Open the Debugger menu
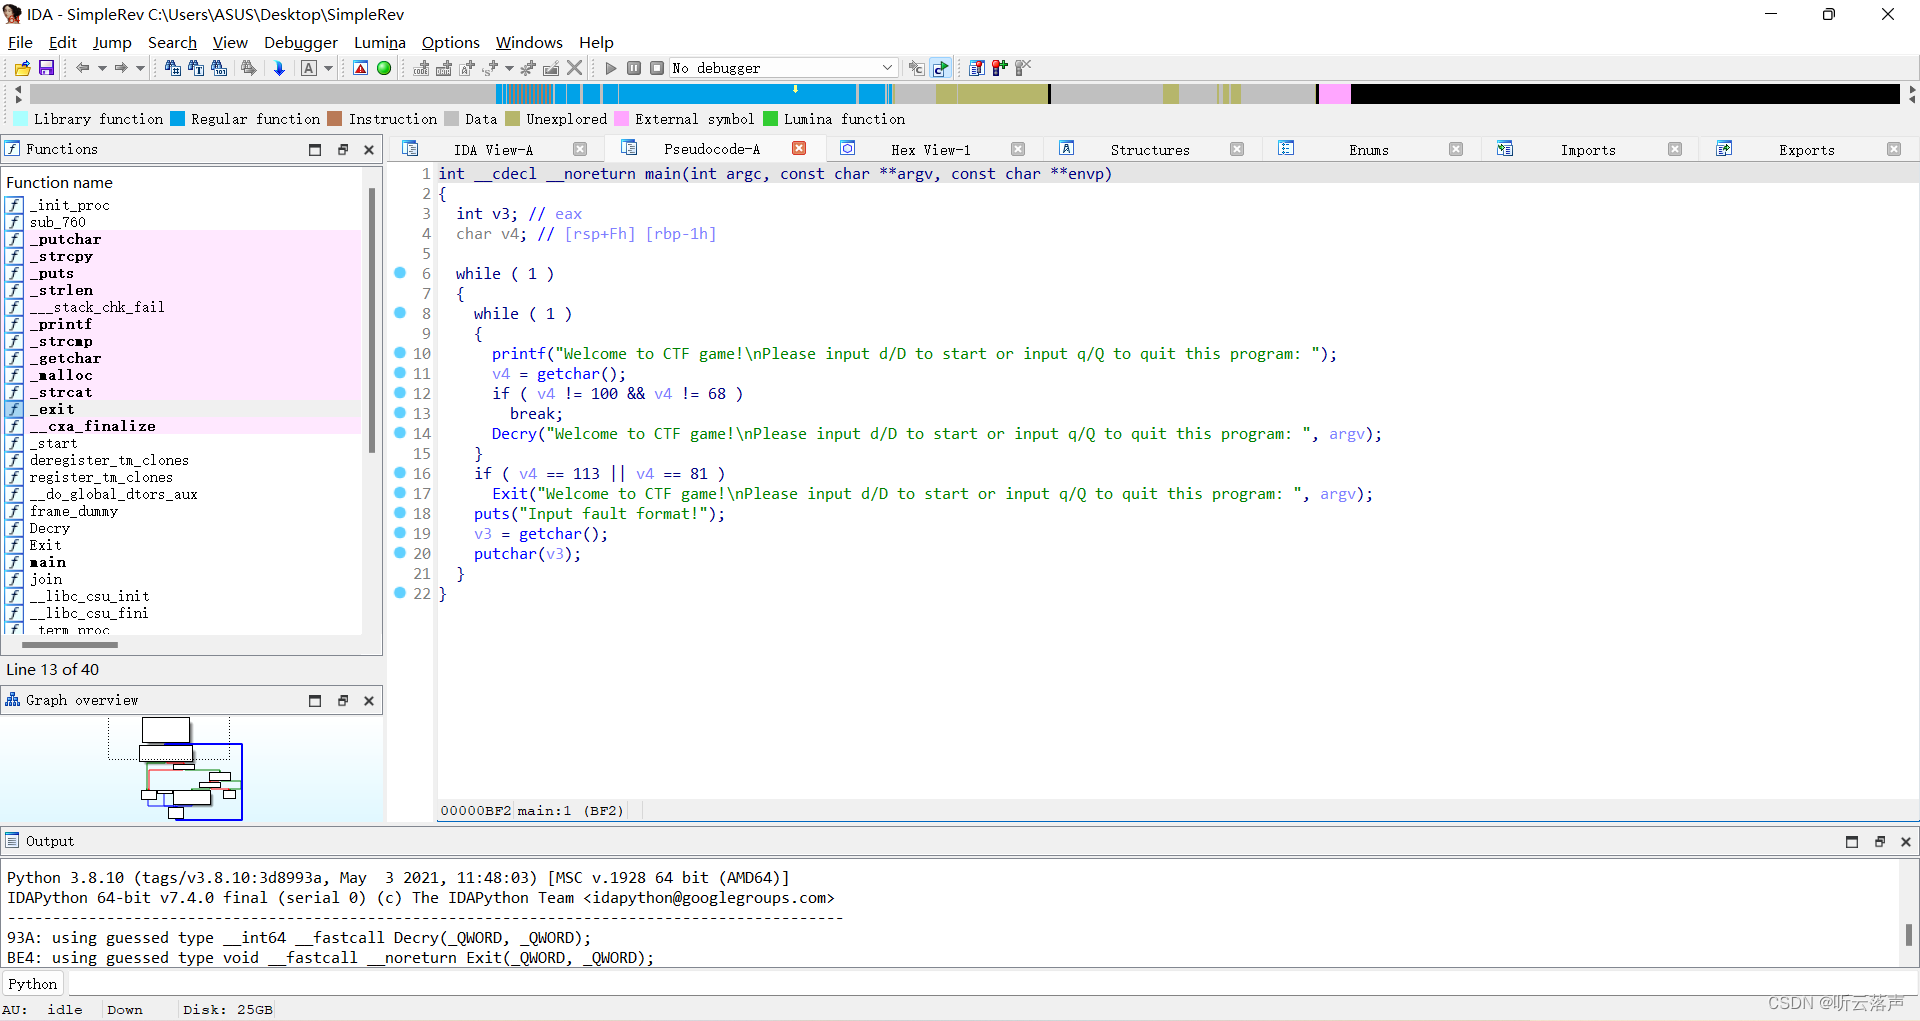 pos(300,43)
